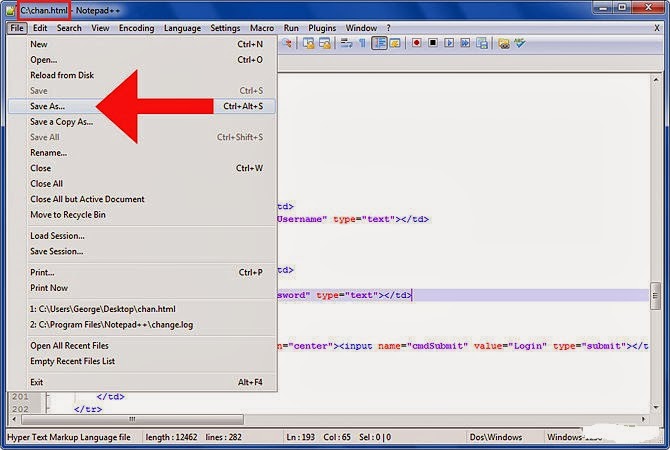The image size is (670, 450).
Task: Choose Close All menu entry
Action: pyautogui.click(x=141, y=184)
